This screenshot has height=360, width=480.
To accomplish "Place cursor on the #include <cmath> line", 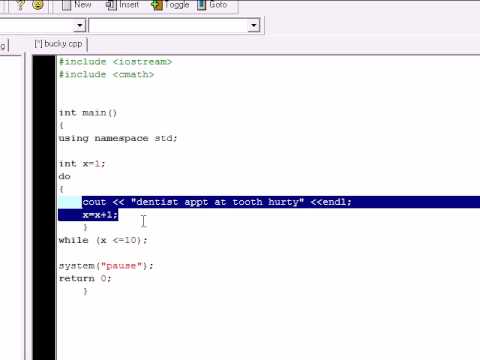I will pos(106,74).
